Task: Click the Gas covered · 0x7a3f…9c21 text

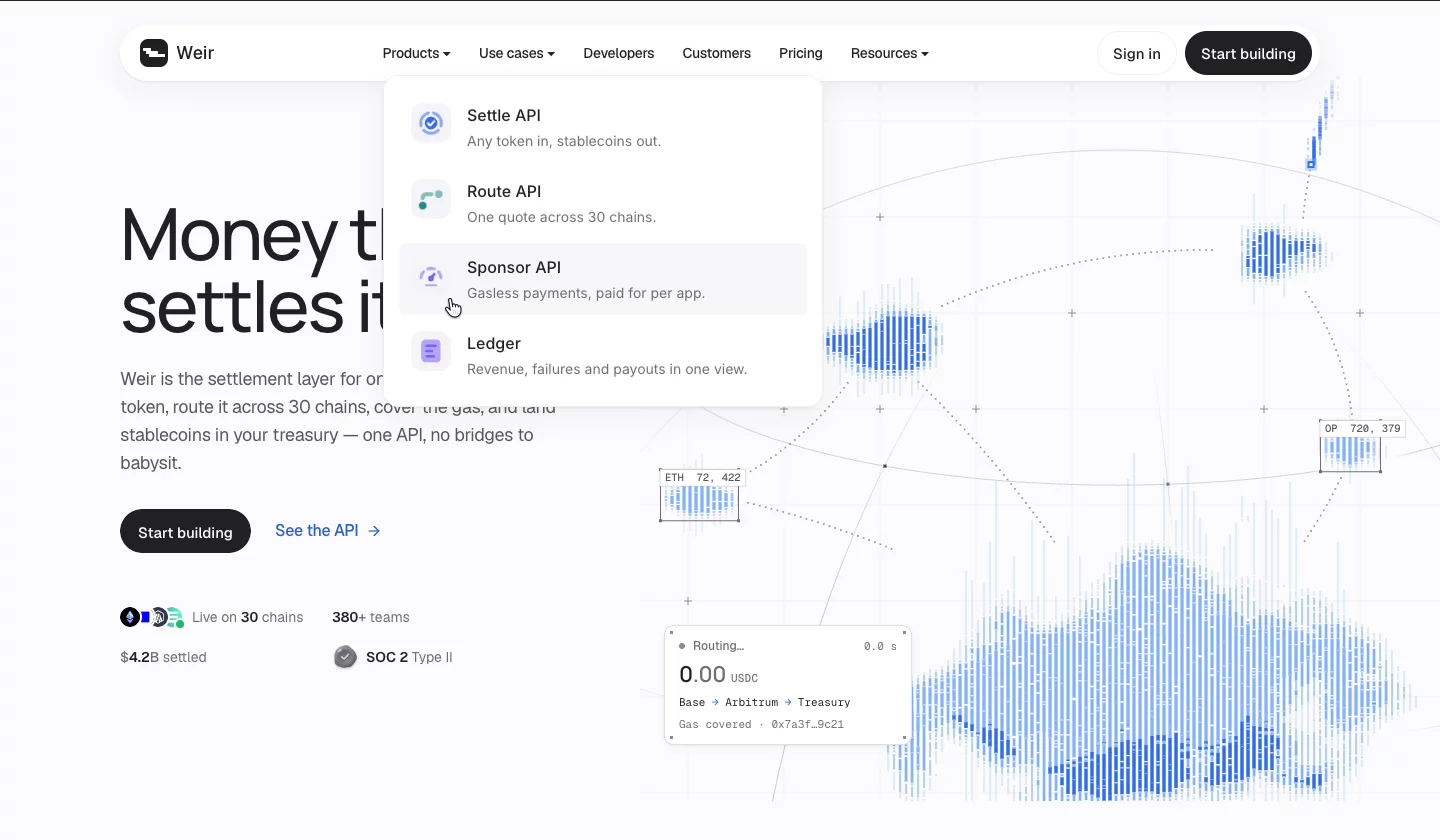Action: pyautogui.click(x=761, y=724)
